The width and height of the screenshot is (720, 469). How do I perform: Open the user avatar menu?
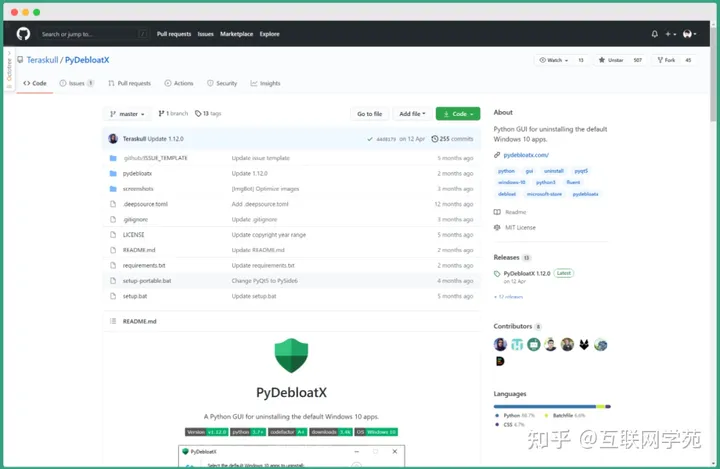(x=689, y=34)
